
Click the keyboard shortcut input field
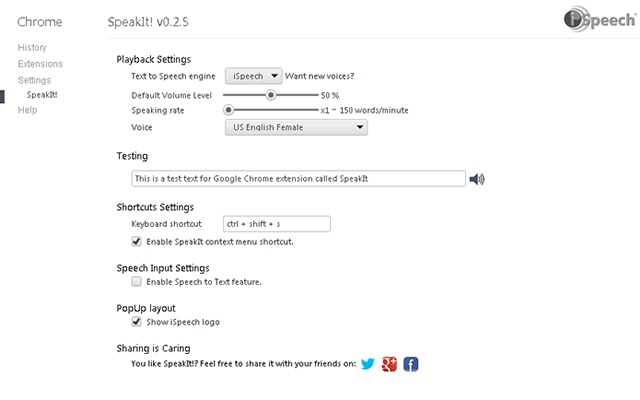pos(277,224)
